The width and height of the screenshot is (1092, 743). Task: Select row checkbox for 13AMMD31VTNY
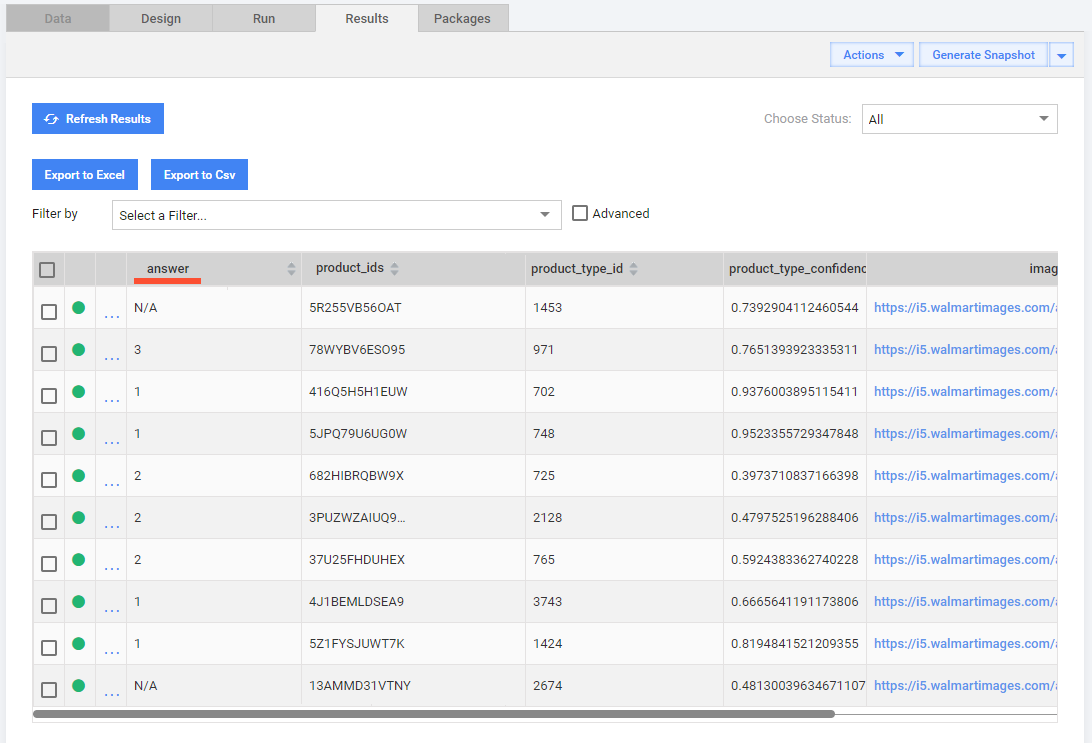49,689
